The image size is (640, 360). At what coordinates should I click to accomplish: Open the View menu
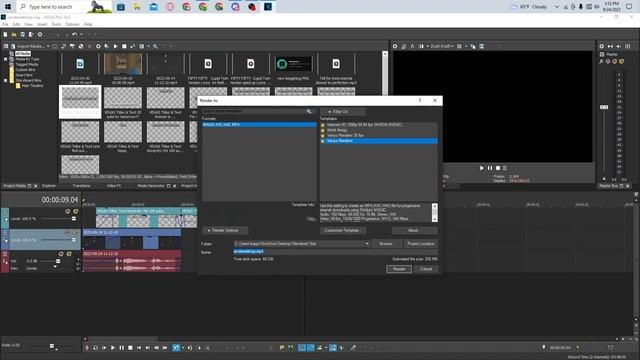tap(28, 24)
